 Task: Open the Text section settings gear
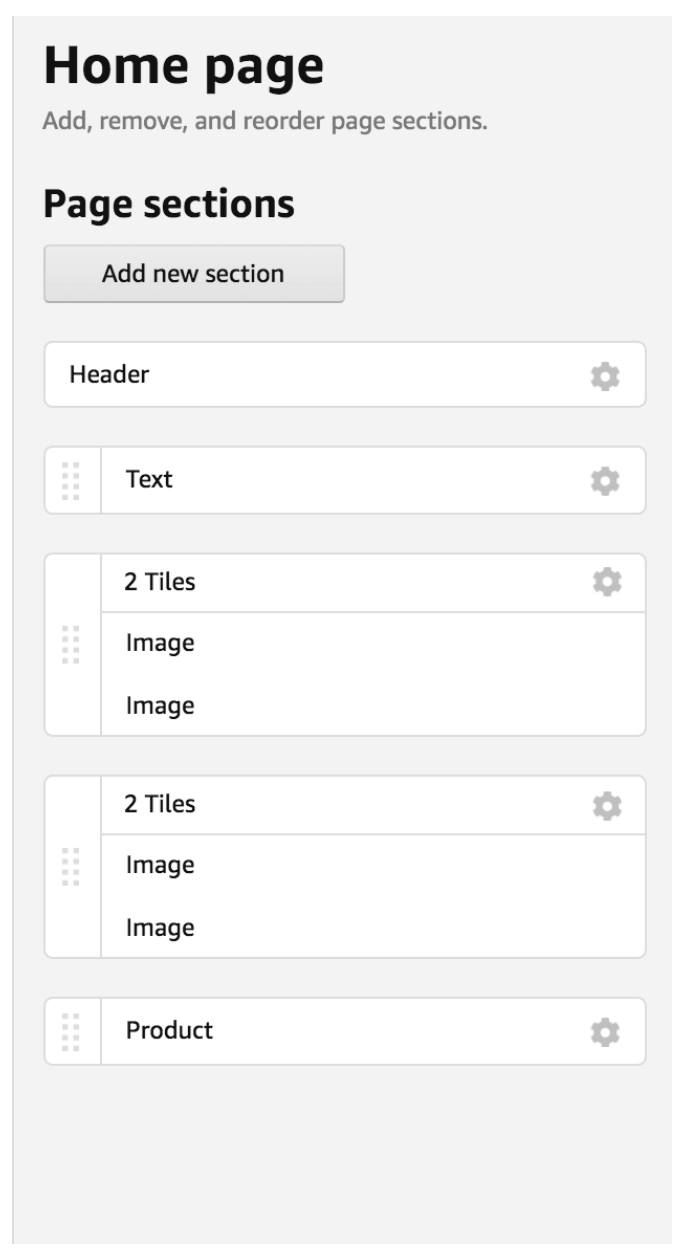click(605, 481)
